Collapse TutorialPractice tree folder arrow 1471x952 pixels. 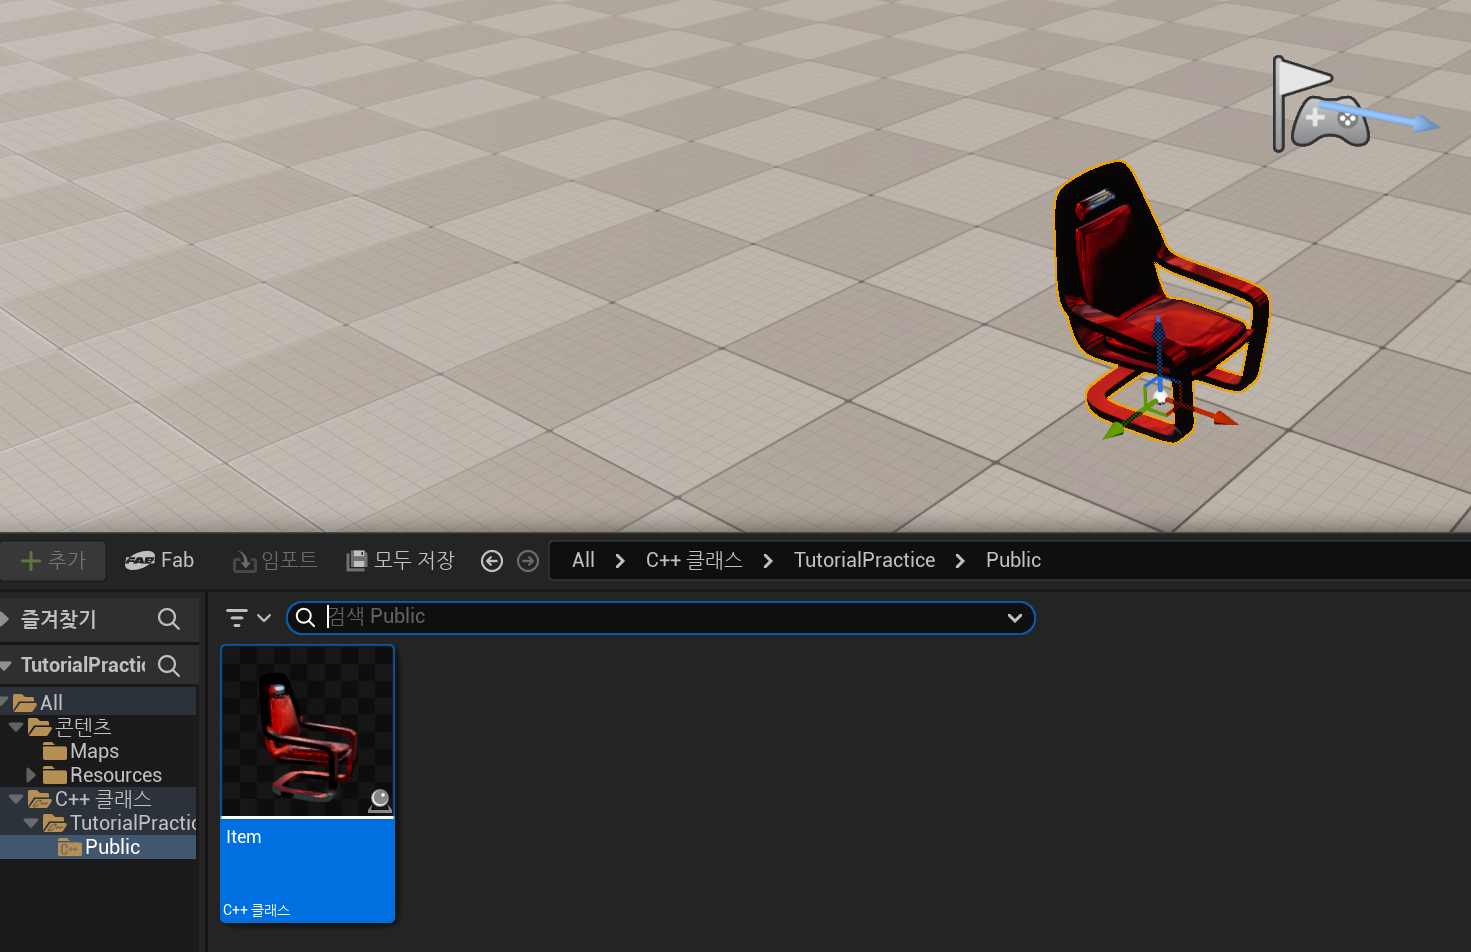(x=31, y=823)
